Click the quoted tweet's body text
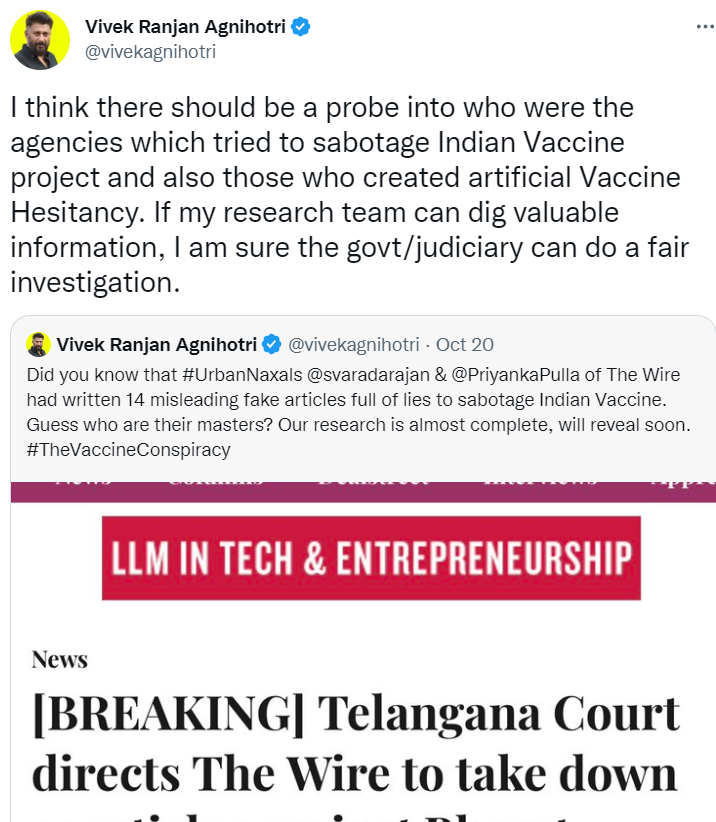The height and width of the screenshot is (822, 716). (x=360, y=412)
